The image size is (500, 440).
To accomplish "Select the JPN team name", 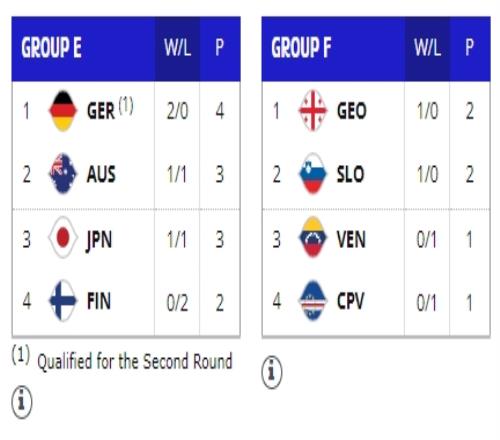I will (99, 240).
